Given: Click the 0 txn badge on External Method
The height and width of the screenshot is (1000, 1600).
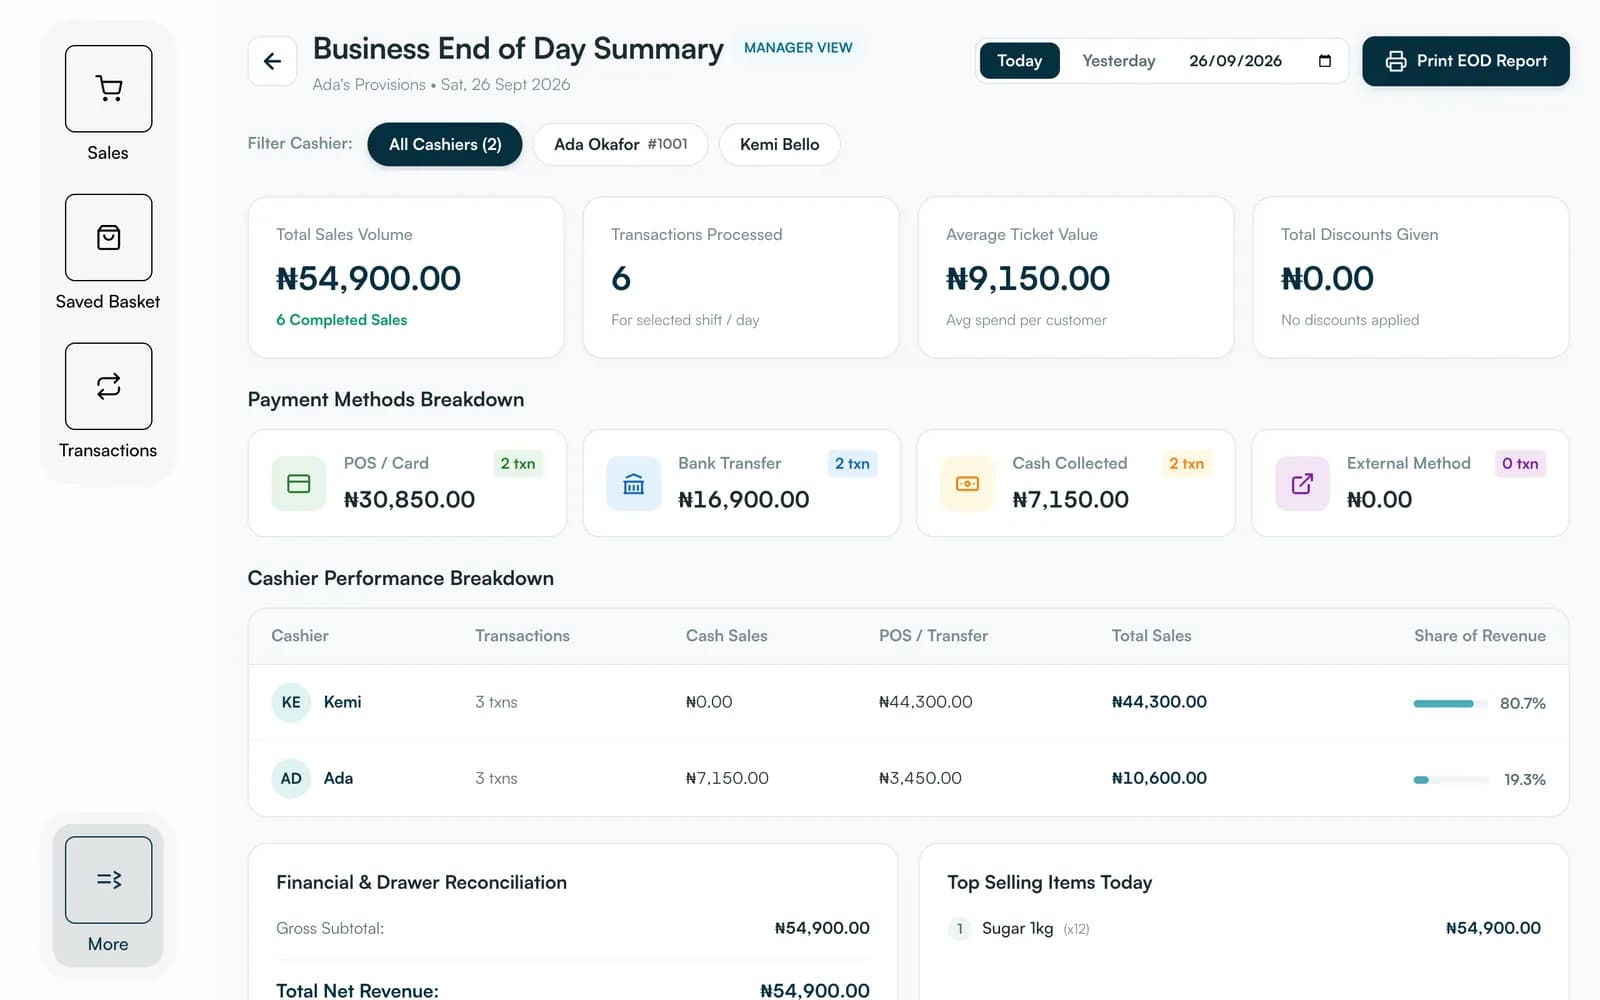Looking at the screenshot, I should (x=1520, y=463).
